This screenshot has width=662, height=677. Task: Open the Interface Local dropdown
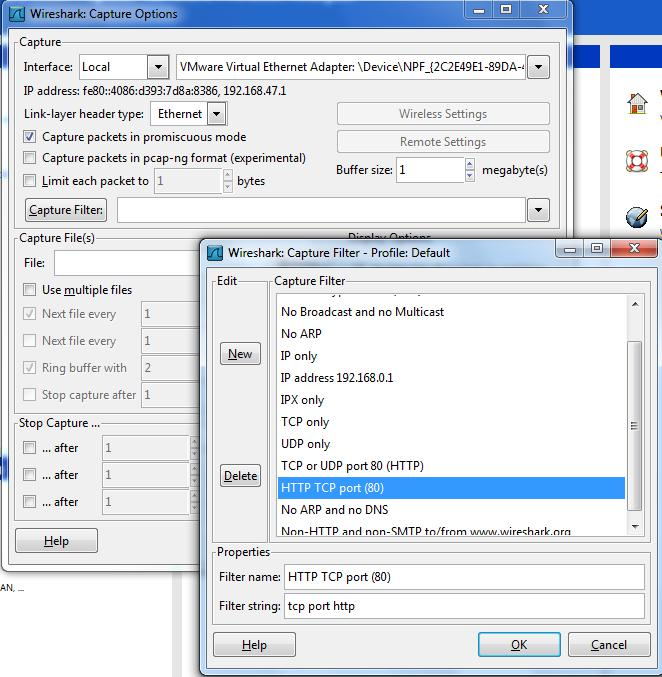coord(158,67)
